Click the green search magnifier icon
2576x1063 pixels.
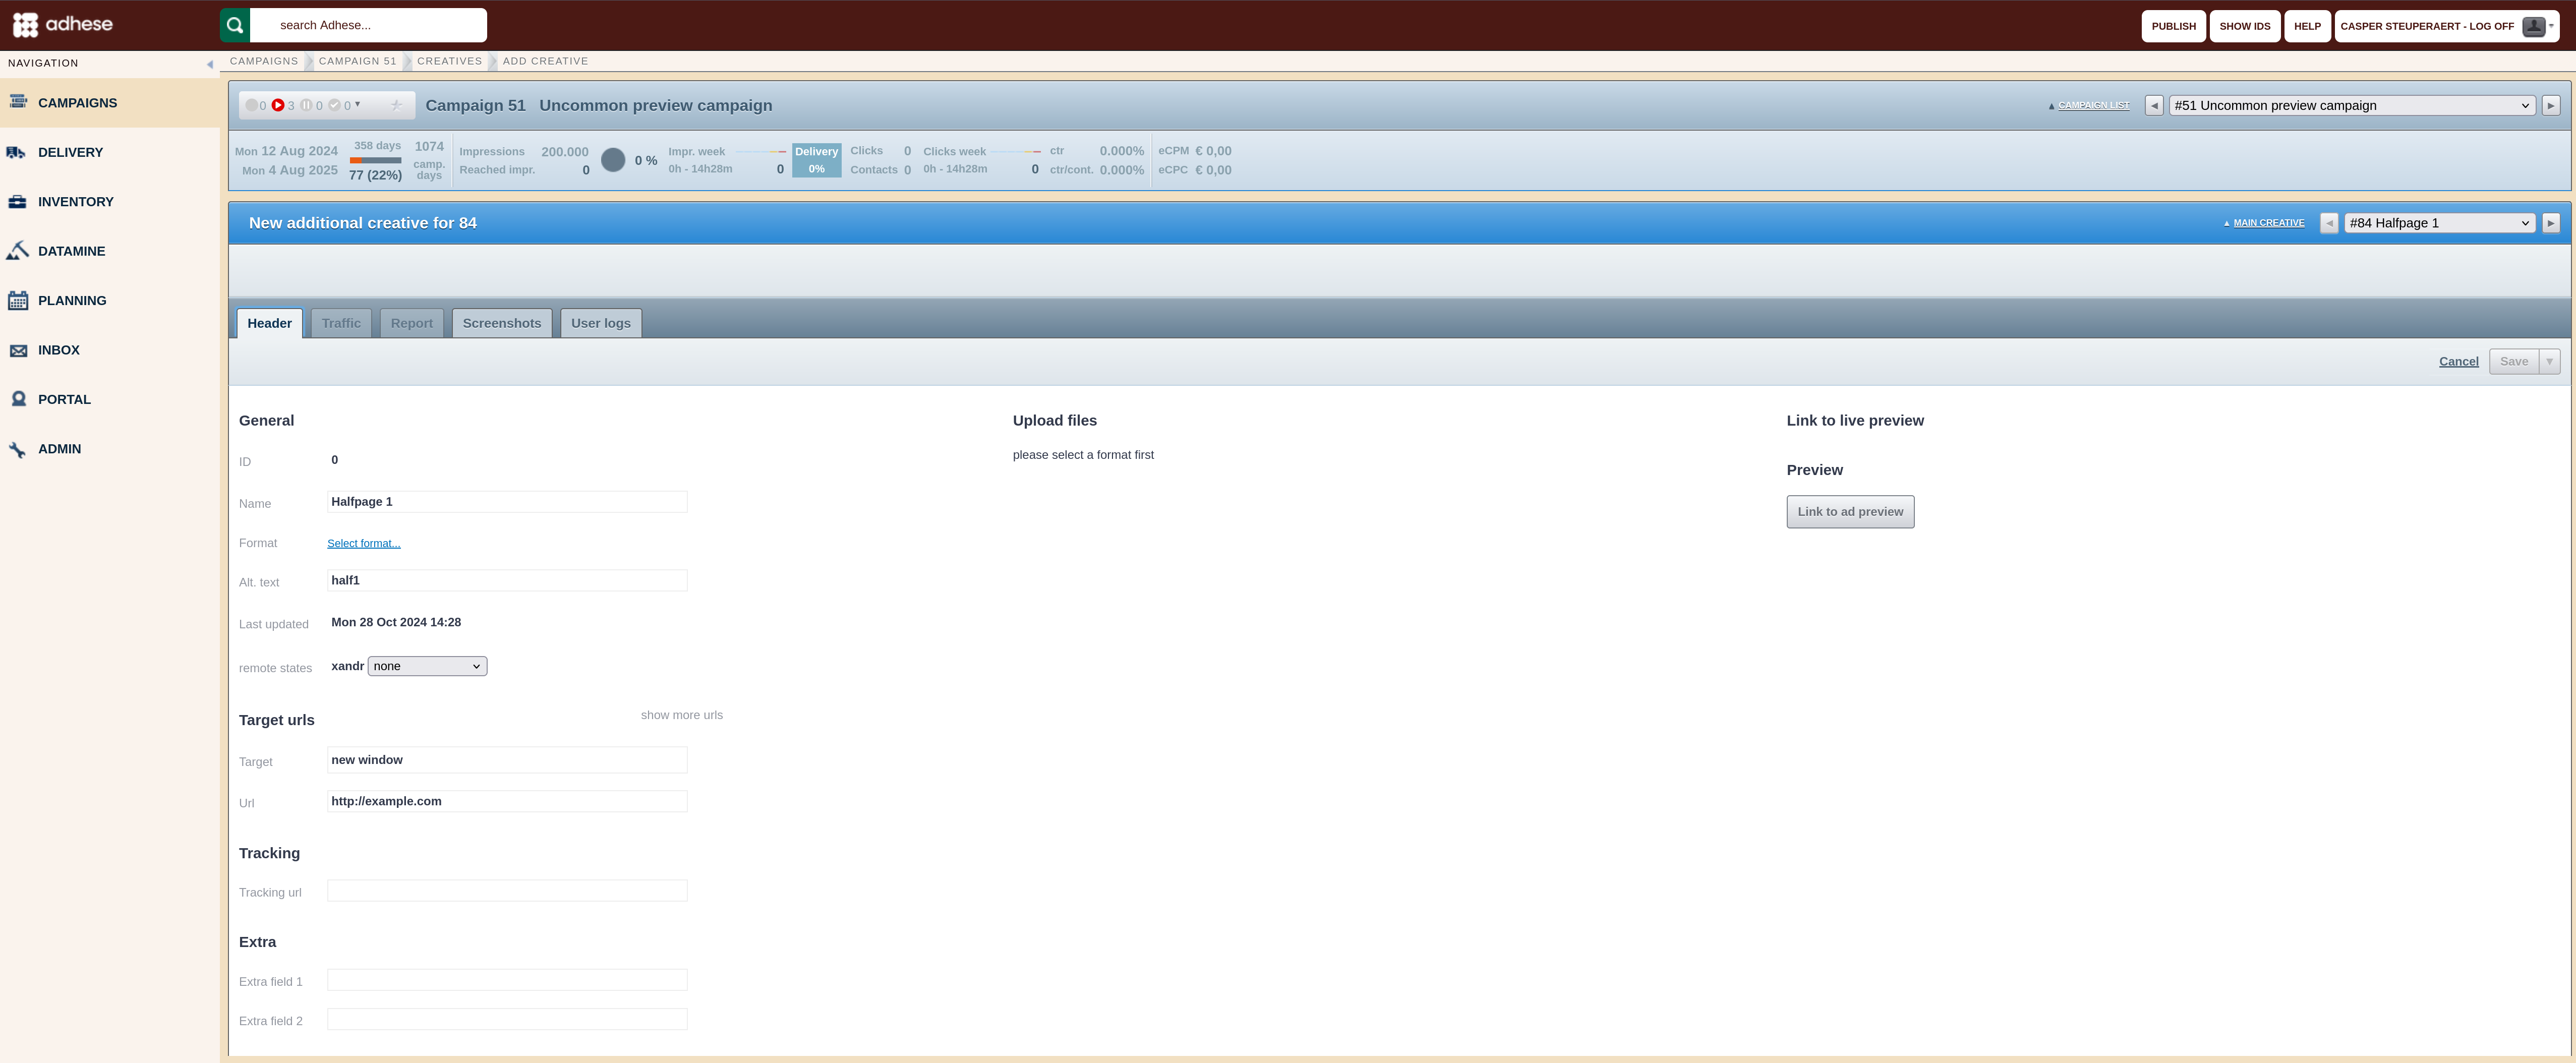[x=235, y=25]
